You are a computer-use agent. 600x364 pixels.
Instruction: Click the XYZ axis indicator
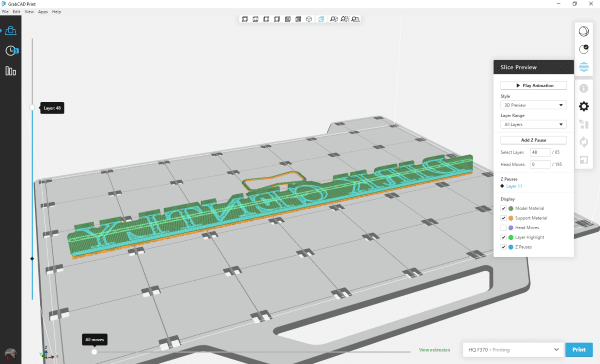point(47,354)
